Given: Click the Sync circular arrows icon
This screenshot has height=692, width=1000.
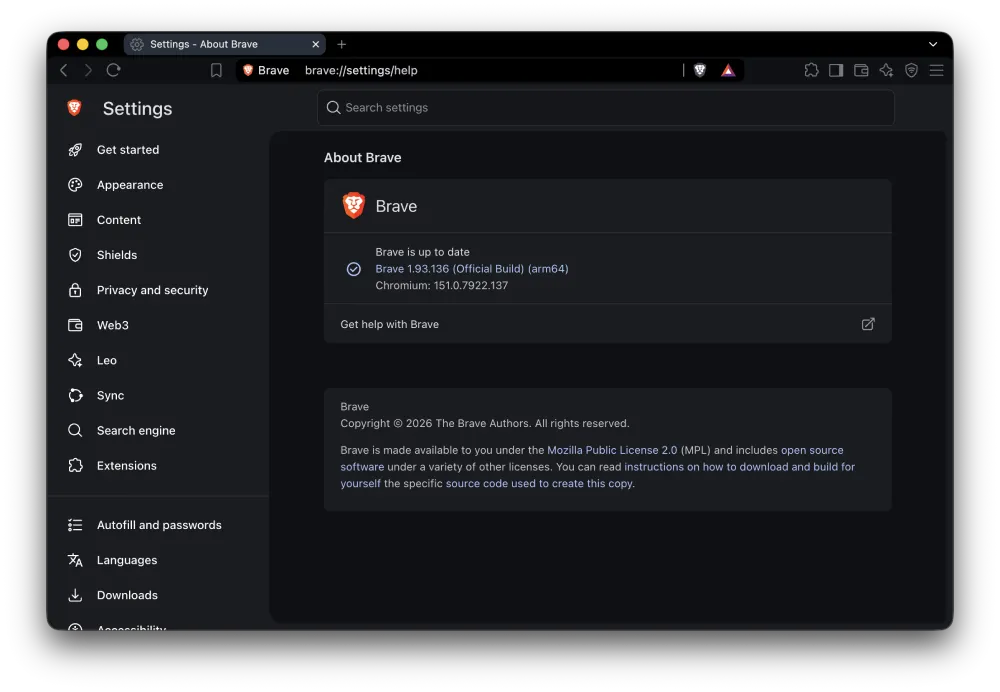Looking at the screenshot, I should point(75,395).
